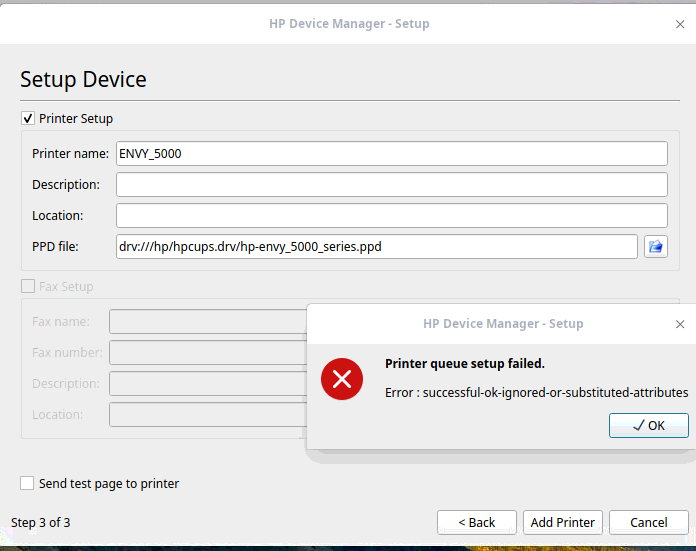Close the error dialog with X

point(680,324)
